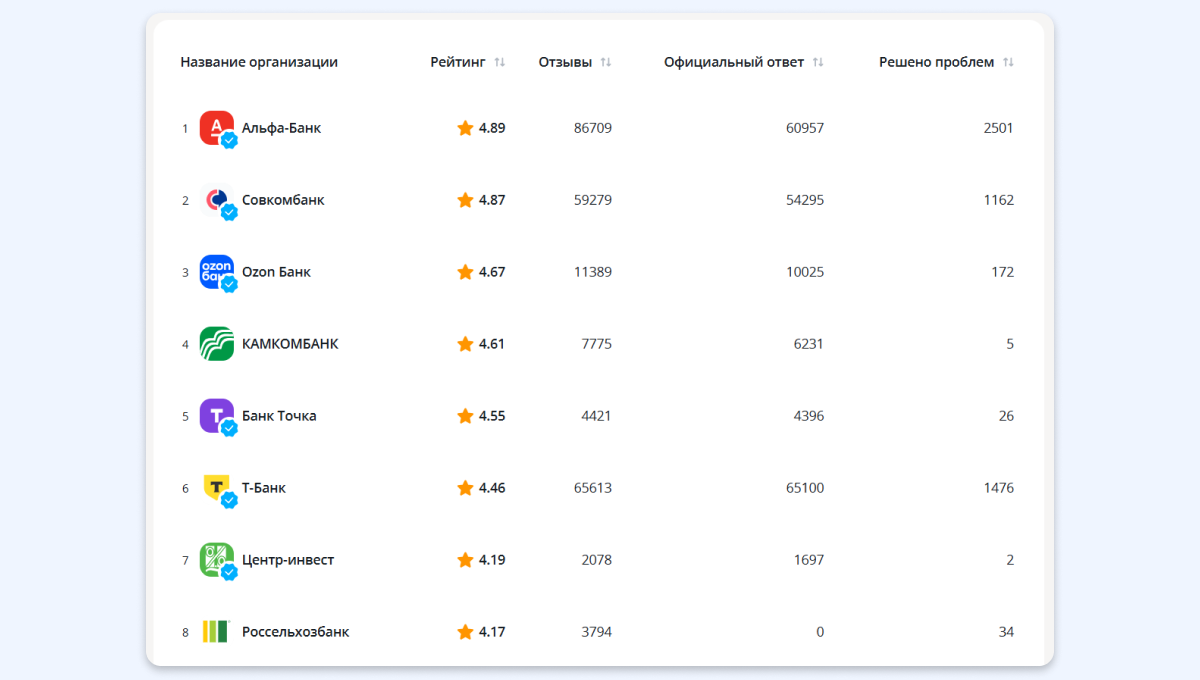Viewport: 1200px width, 680px height.
Task: Click the Россельхозбанк name text
Action: pos(295,632)
